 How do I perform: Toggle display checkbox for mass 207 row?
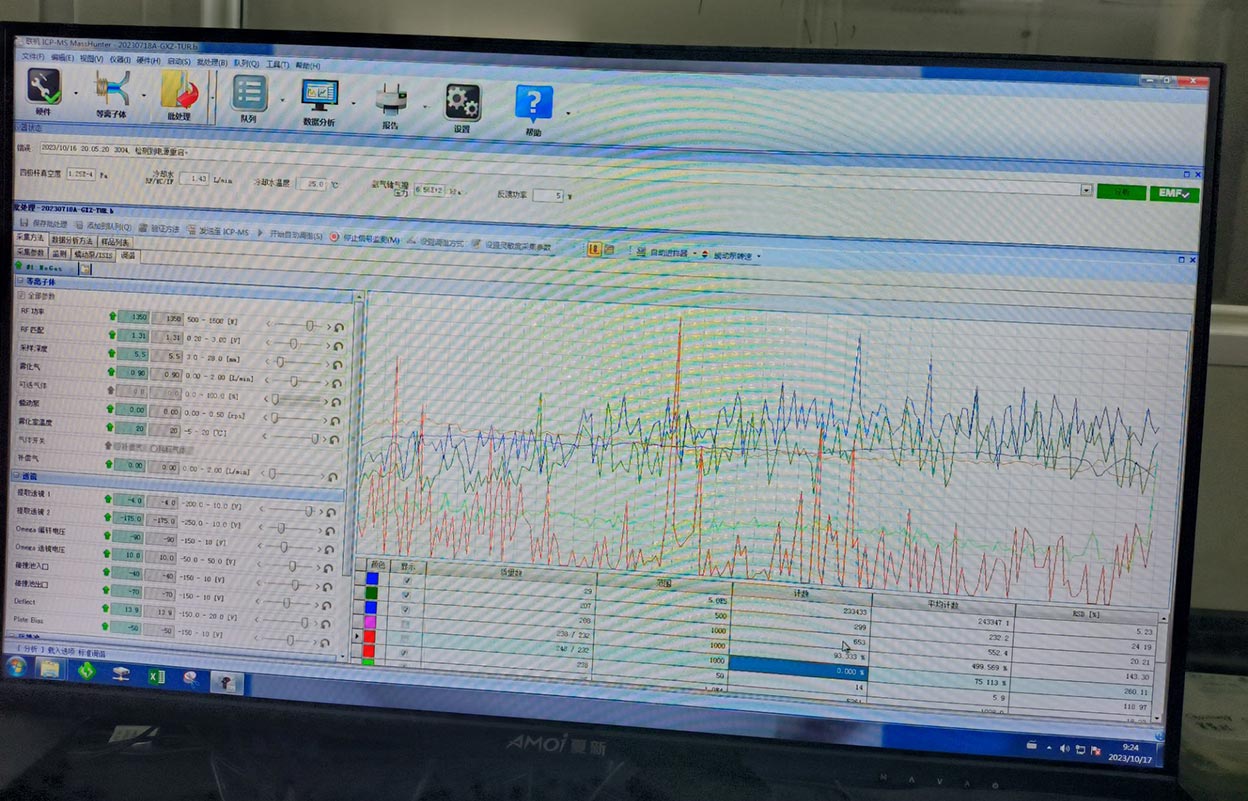(x=405, y=594)
